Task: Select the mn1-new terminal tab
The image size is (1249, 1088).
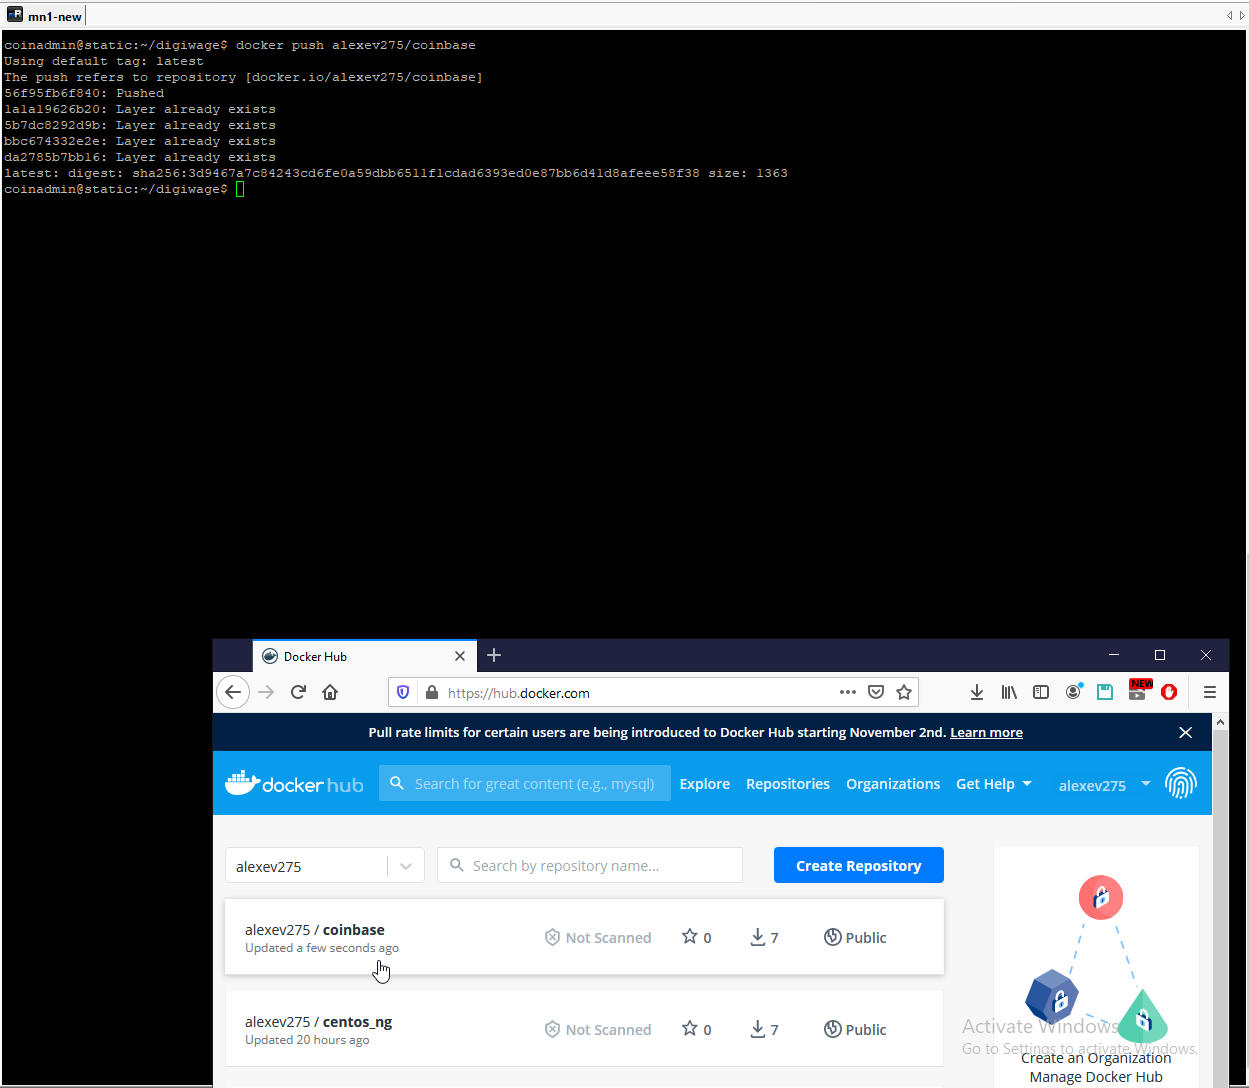Action: pos(45,16)
